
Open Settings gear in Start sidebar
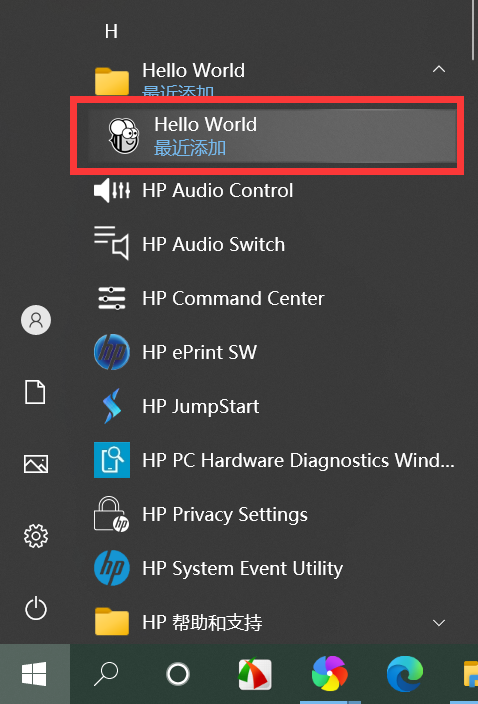36,536
